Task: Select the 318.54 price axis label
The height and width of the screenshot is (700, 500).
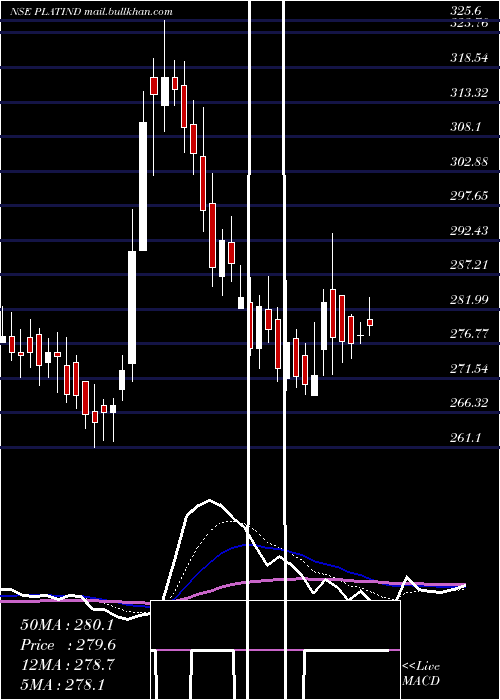Action: pyautogui.click(x=469, y=58)
